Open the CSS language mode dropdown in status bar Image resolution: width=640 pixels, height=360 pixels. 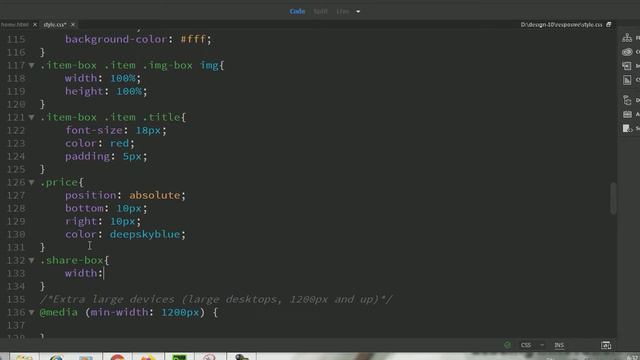tap(532, 345)
